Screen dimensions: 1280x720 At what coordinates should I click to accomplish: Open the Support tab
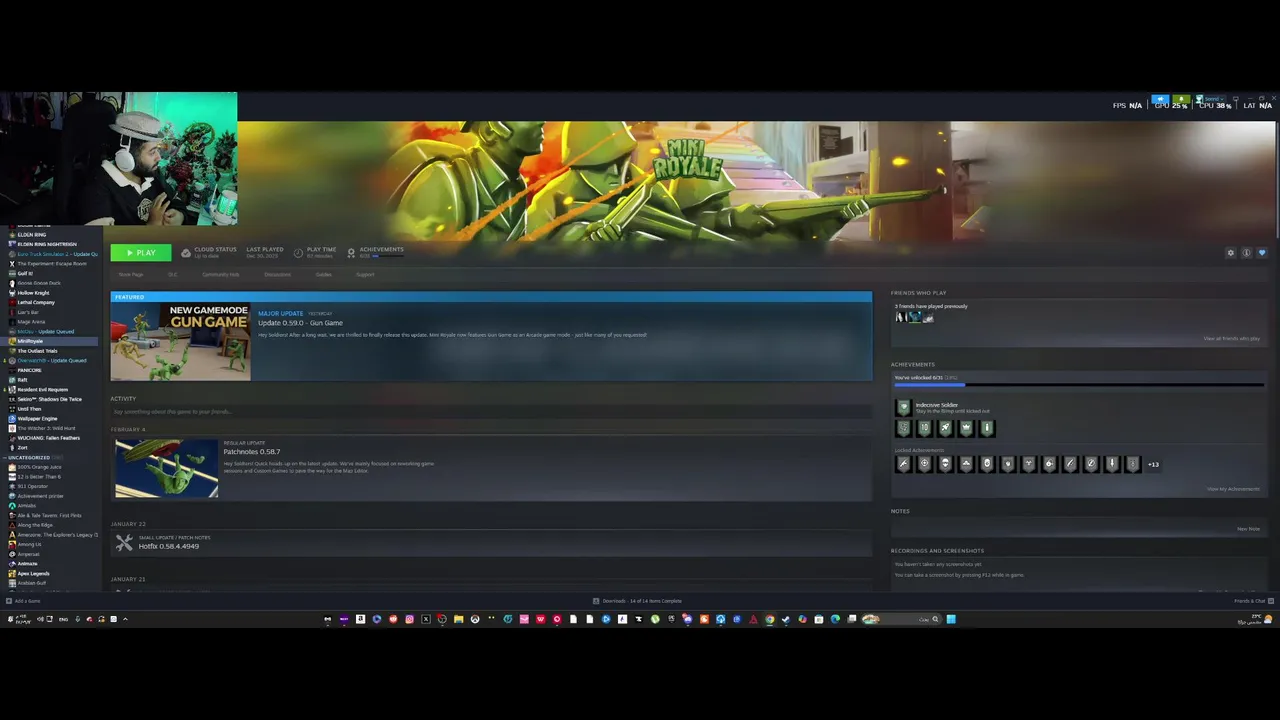(365, 274)
